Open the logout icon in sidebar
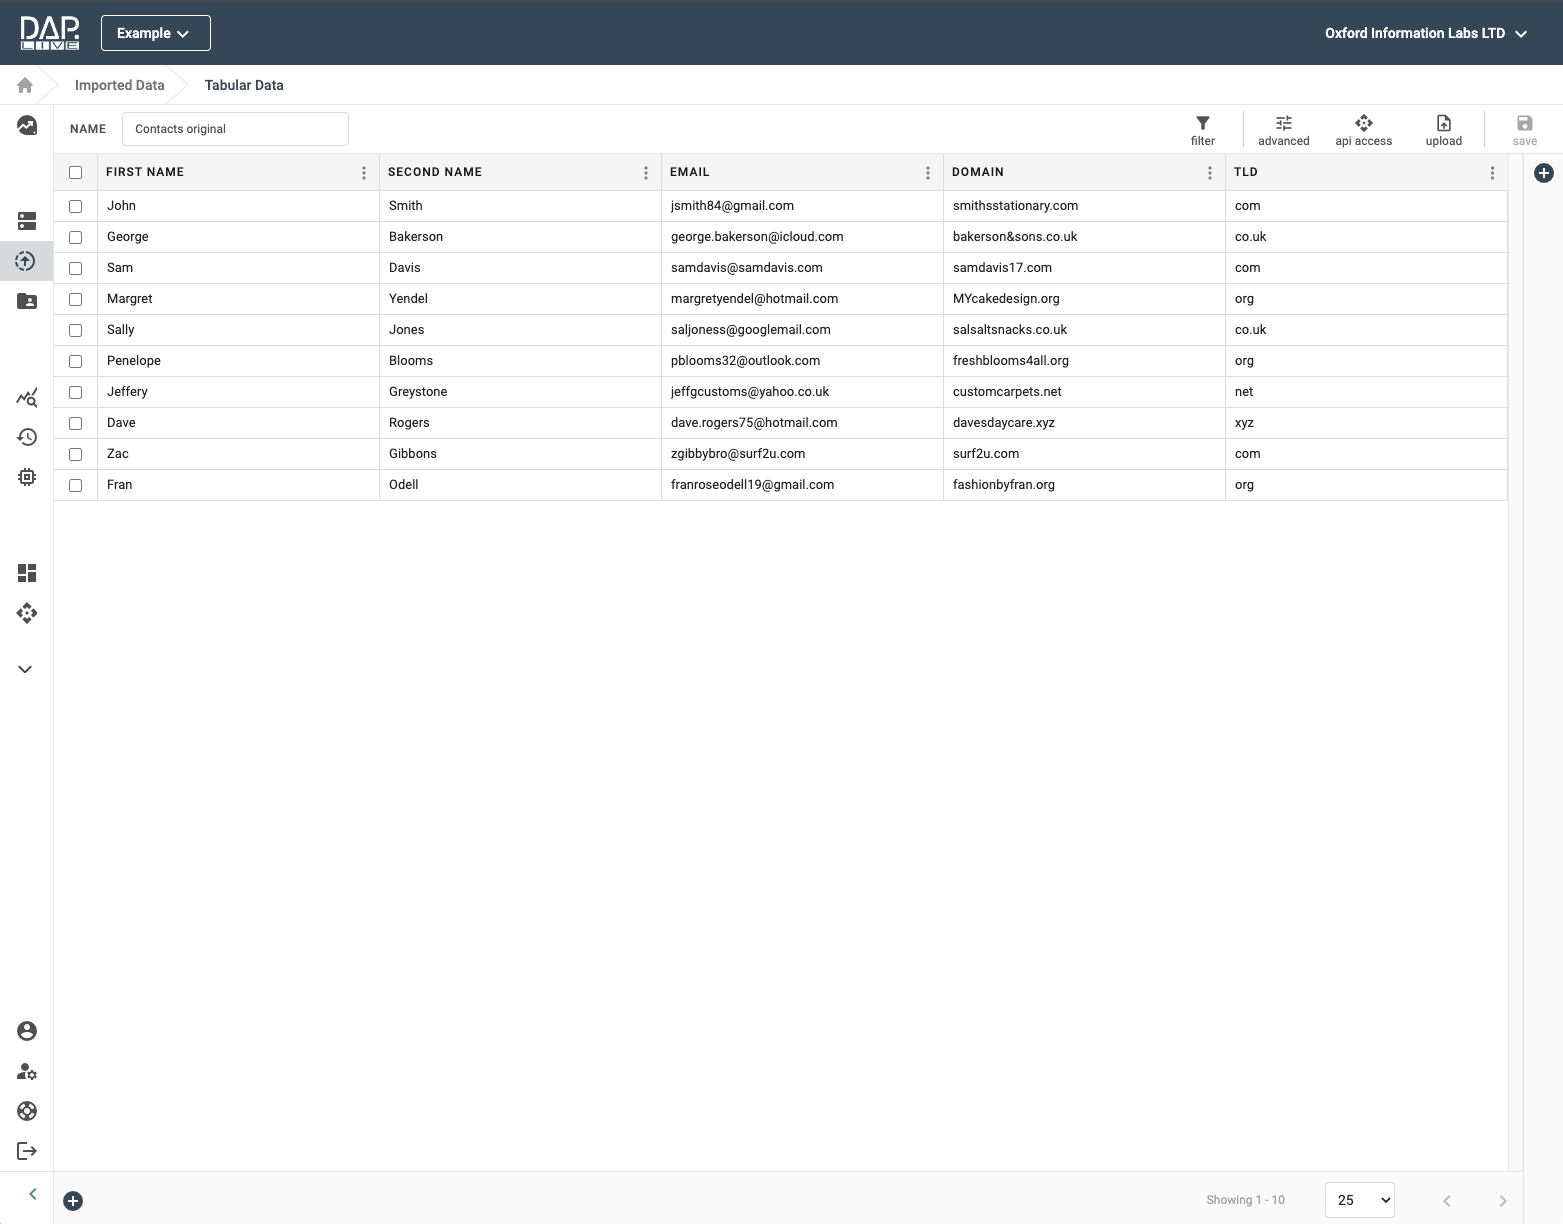1563x1224 pixels. point(27,1151)
